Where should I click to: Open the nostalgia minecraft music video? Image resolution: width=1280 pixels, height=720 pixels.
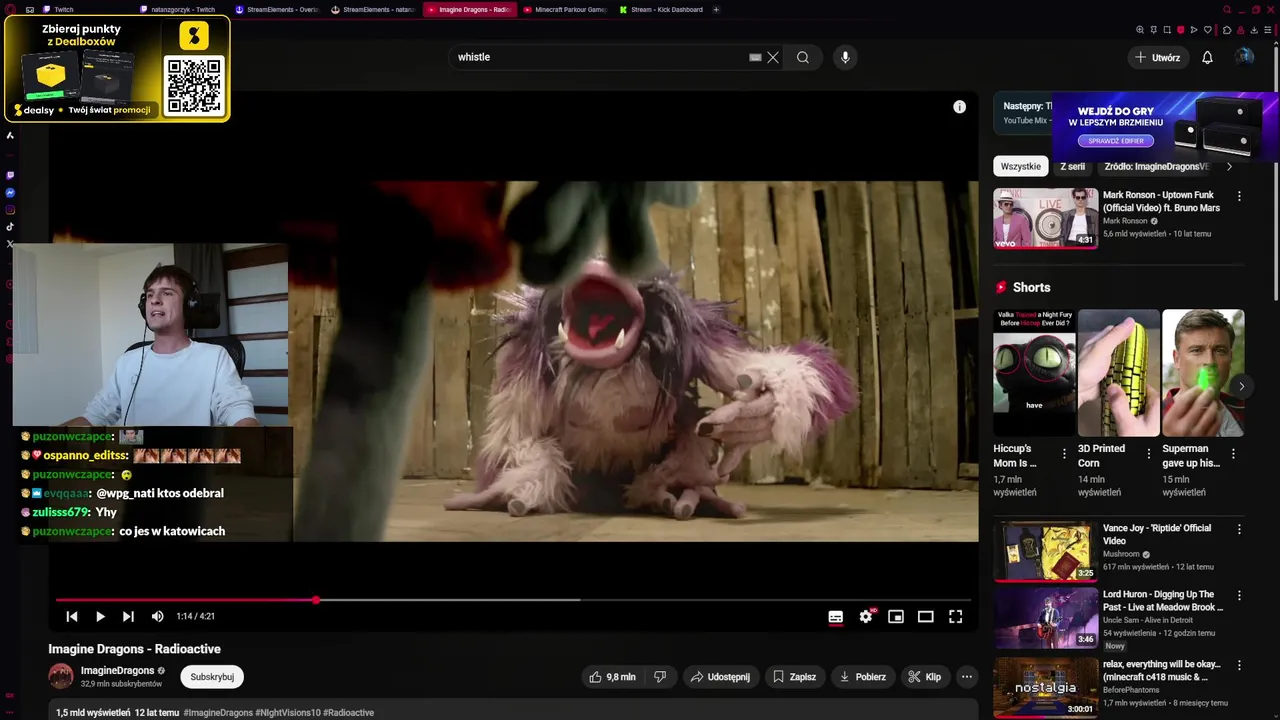click(1045, 686)
